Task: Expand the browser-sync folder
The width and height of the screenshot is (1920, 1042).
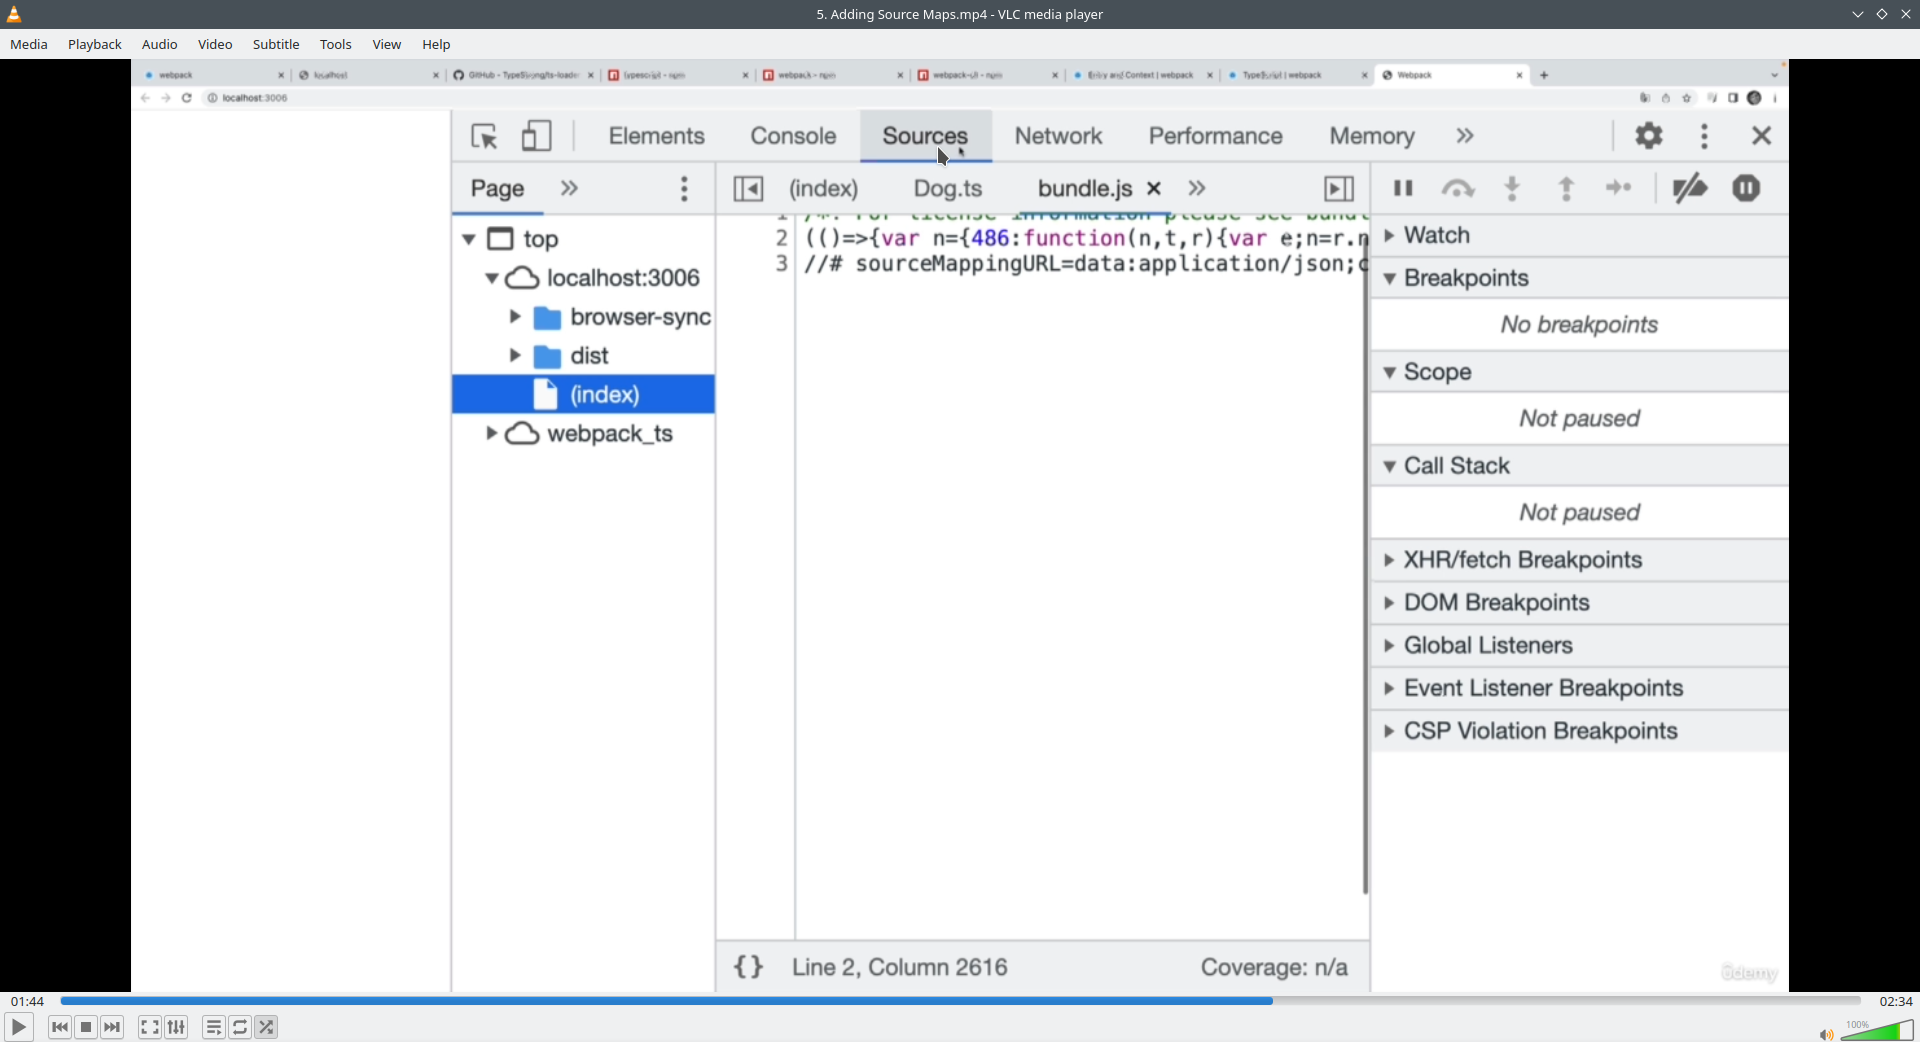Action: coord(515,317)
